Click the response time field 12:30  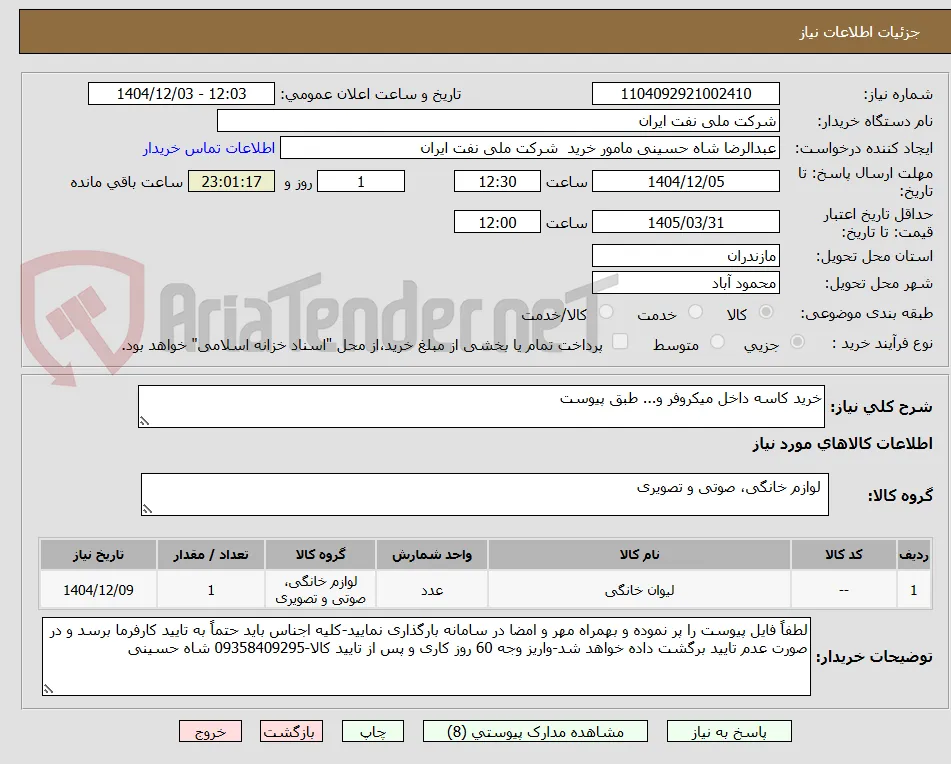497,181
